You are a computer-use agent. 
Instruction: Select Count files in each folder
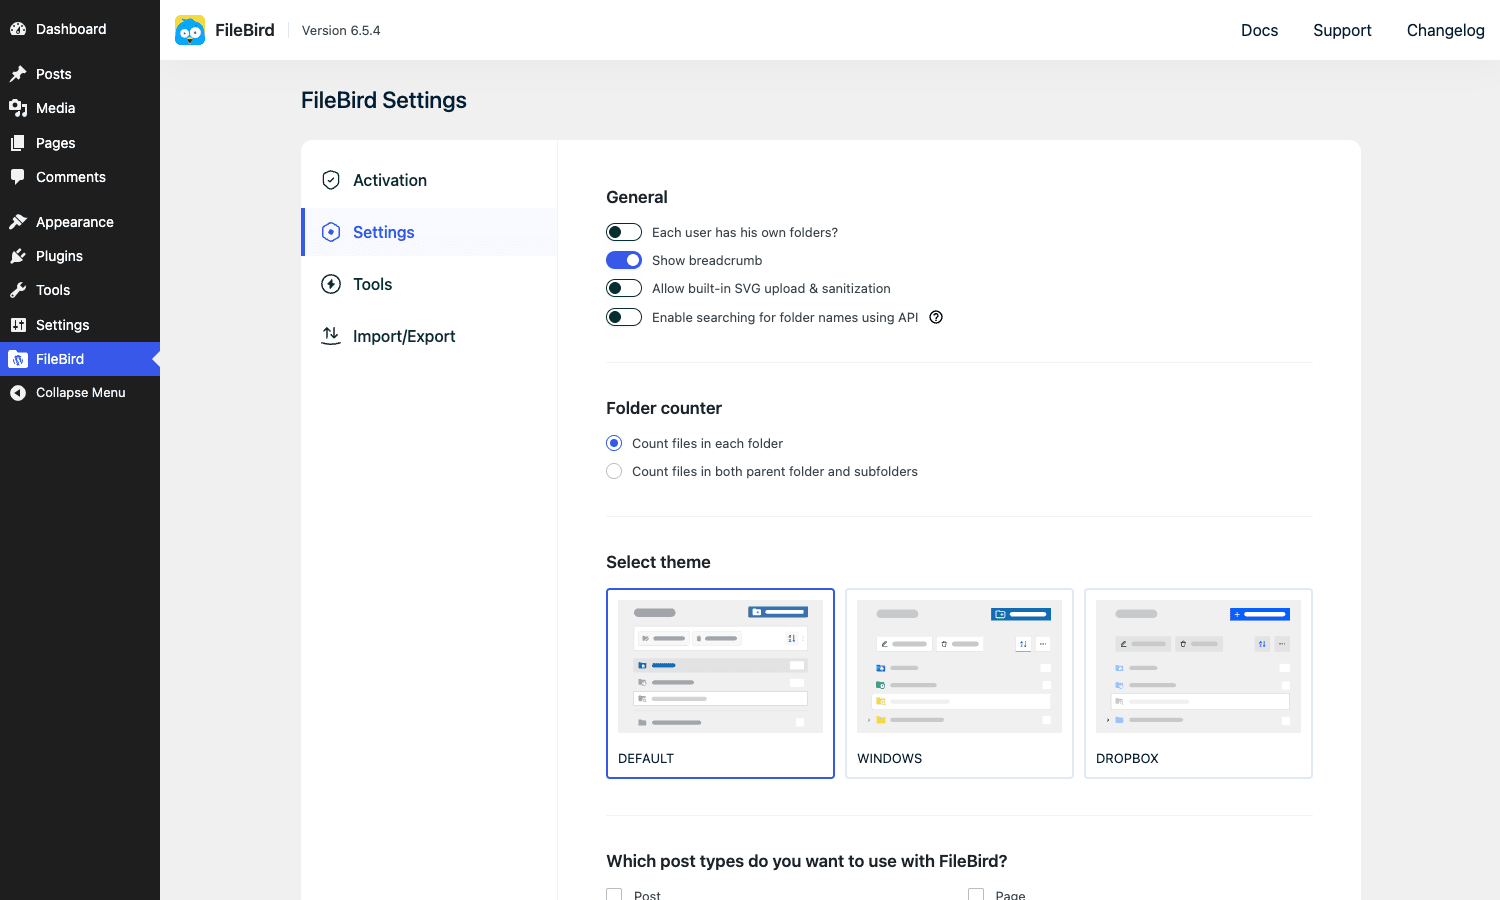(614, 443)
